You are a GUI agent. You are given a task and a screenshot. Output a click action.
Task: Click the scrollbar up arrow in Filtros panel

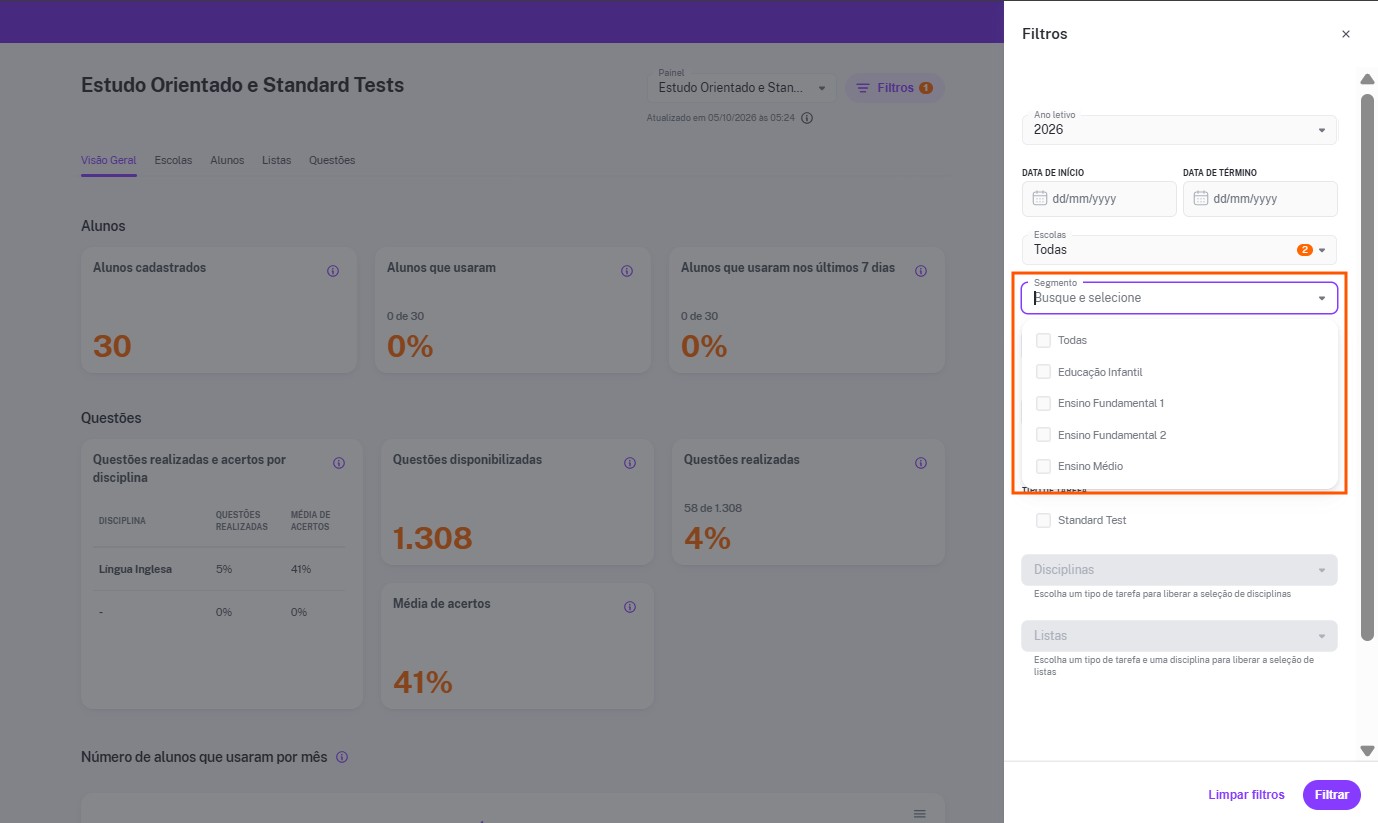tap(1367, 79)
